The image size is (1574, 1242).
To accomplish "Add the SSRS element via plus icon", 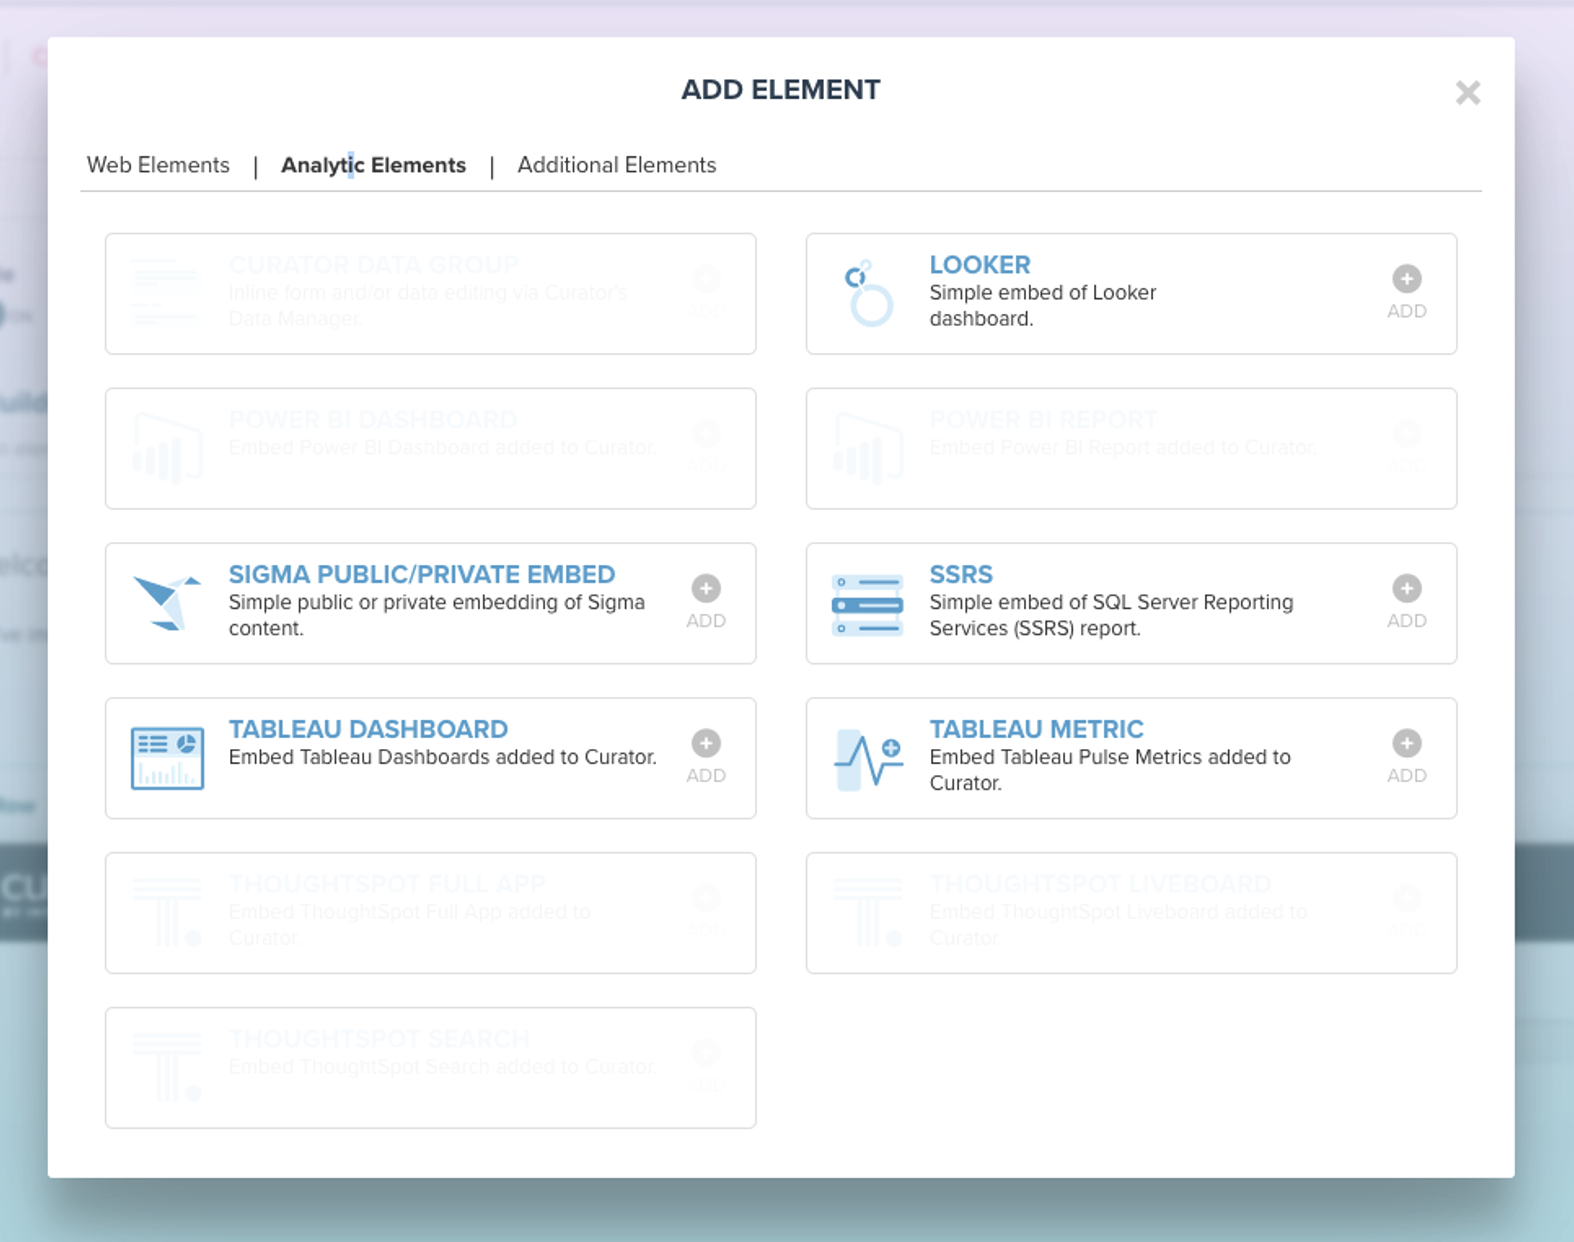I will pyautogui.click(x=1406, y=588).
